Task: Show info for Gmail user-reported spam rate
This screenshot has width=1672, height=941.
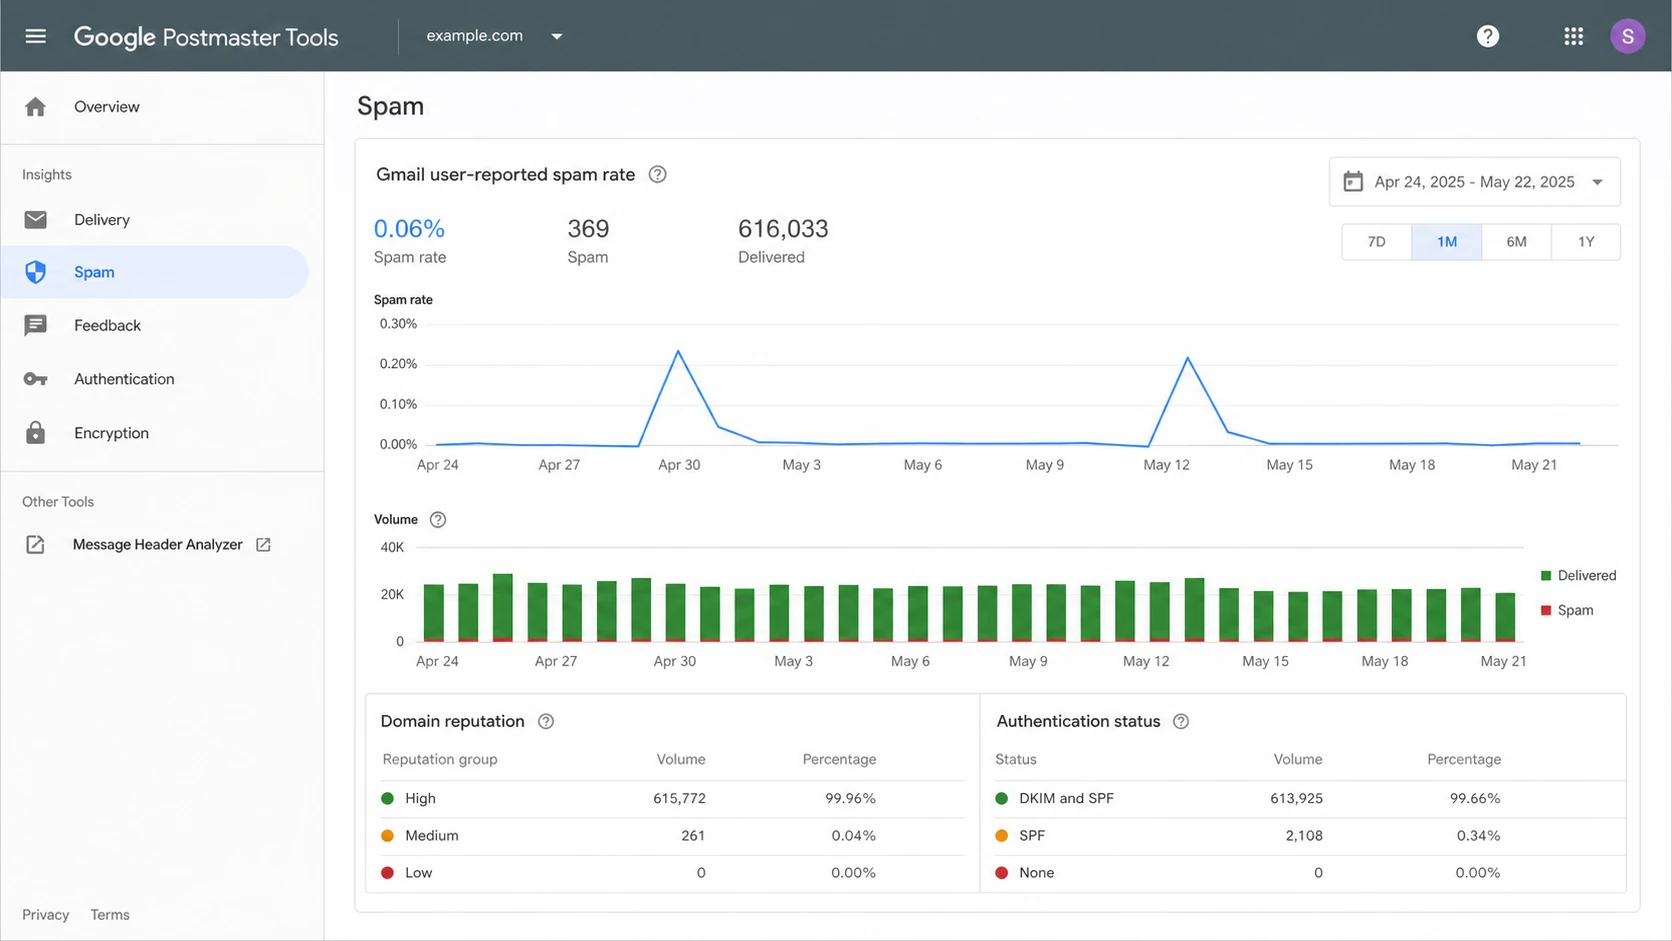Action: pyautogui.click(x=657, y=174)
